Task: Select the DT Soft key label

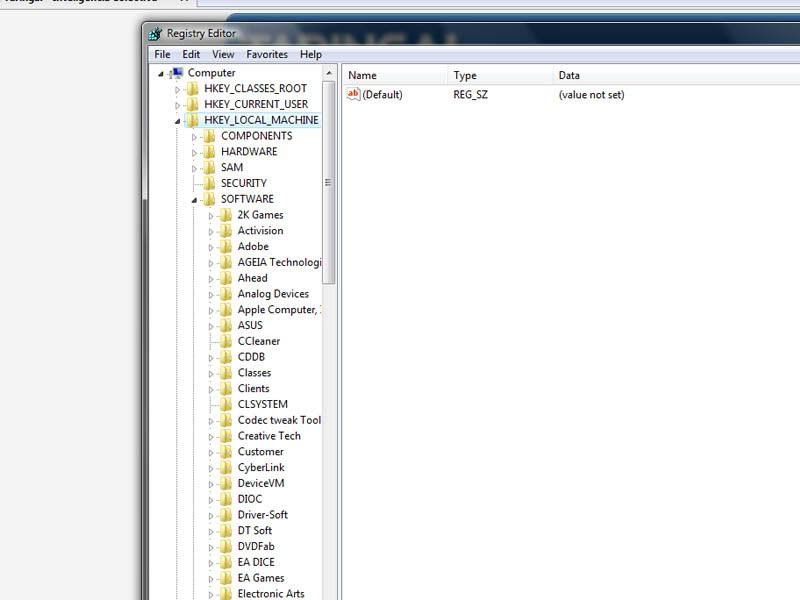Action: tap(255, 531)
